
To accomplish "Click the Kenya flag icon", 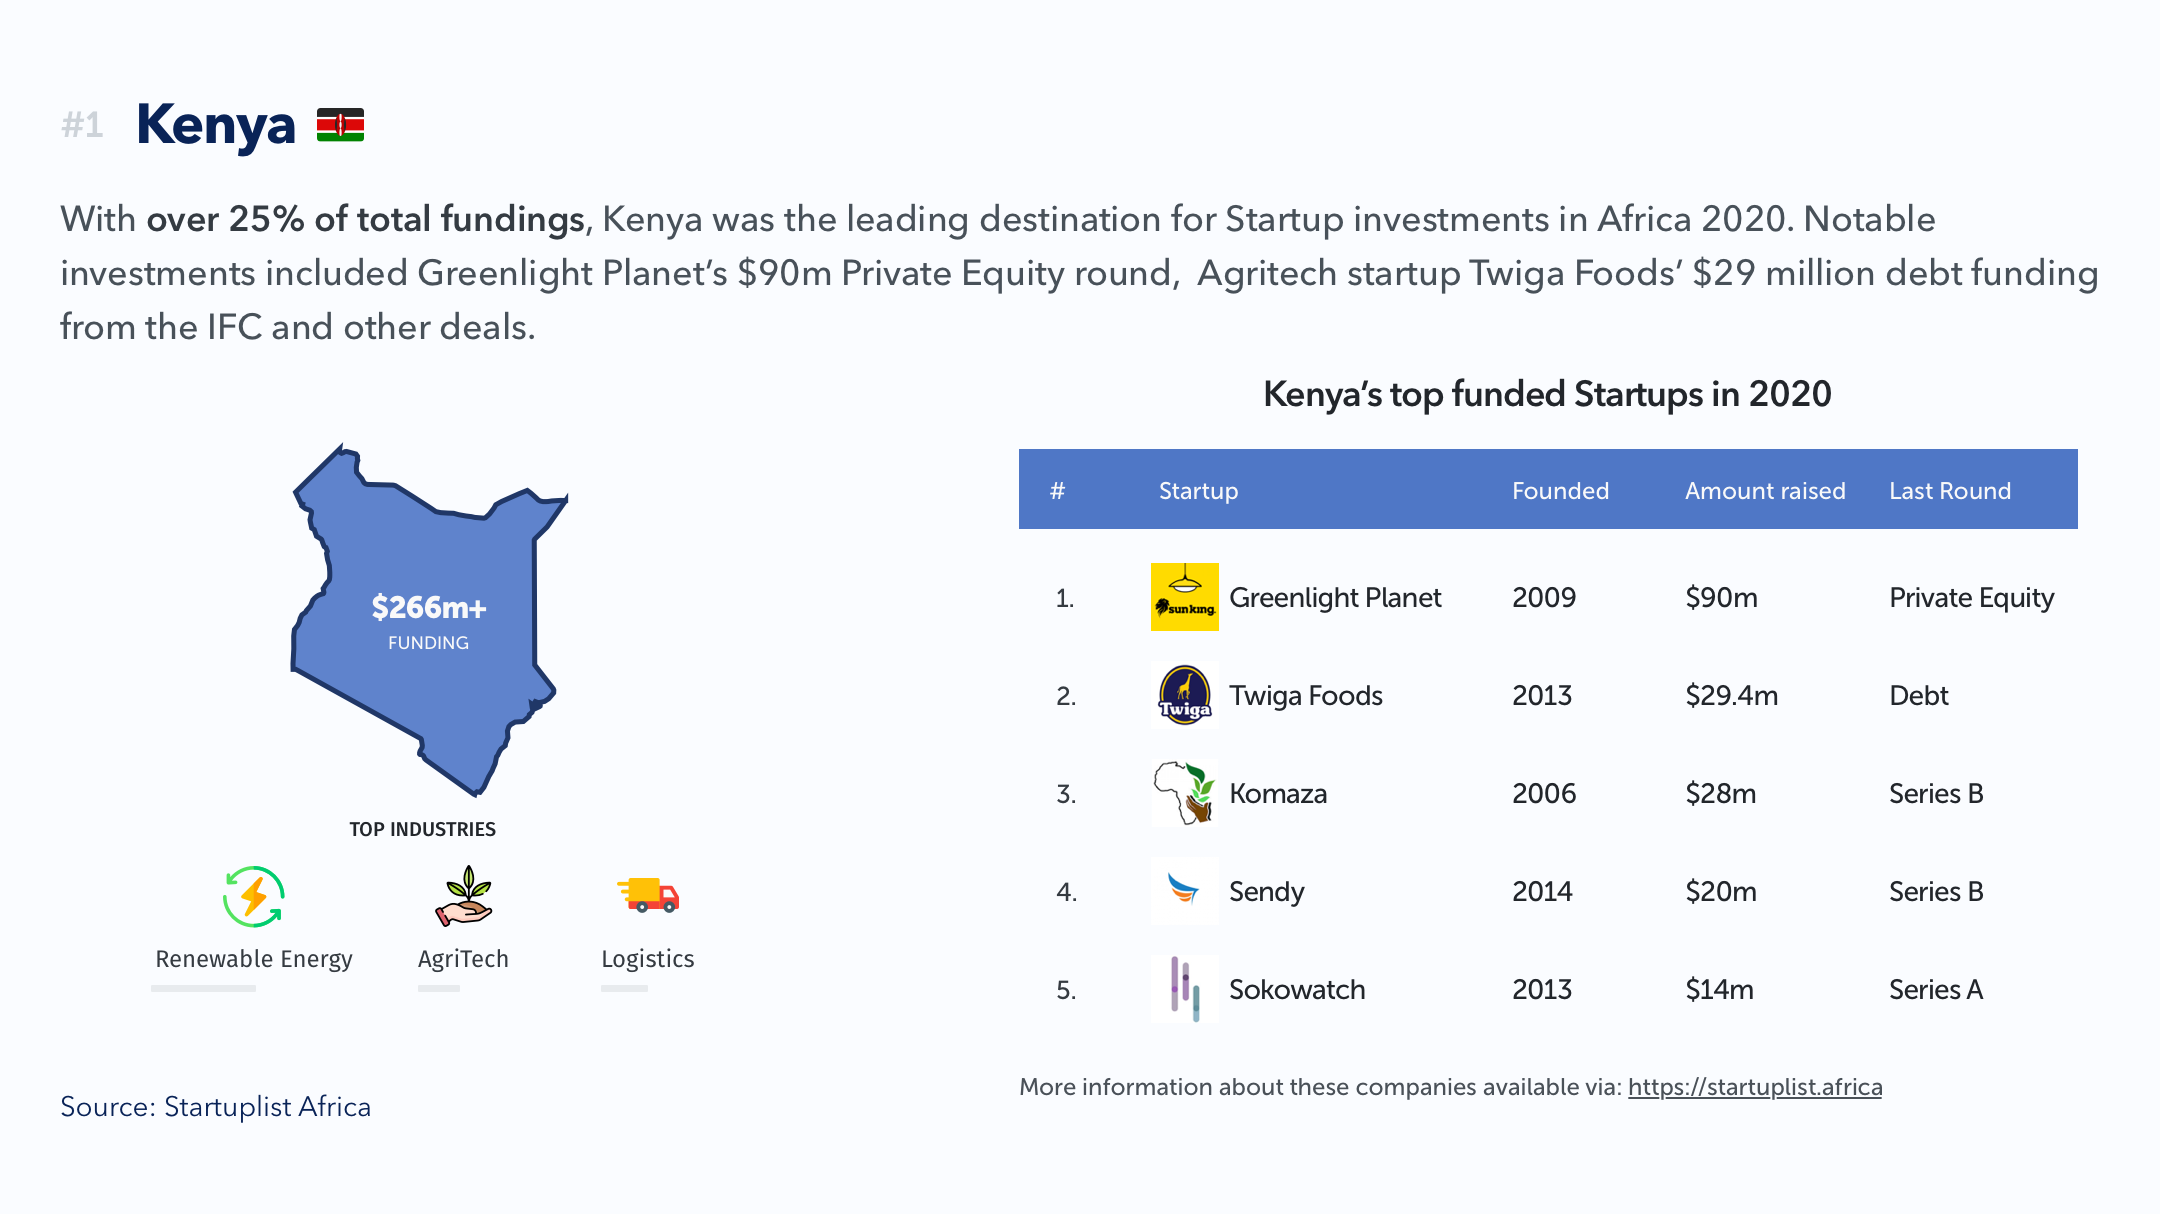I will click(340, 125).
